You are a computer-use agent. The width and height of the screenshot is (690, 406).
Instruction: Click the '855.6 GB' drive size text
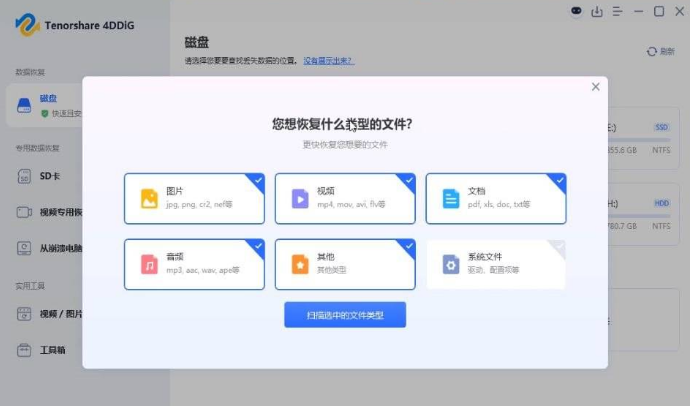click(x=622, y=150)
